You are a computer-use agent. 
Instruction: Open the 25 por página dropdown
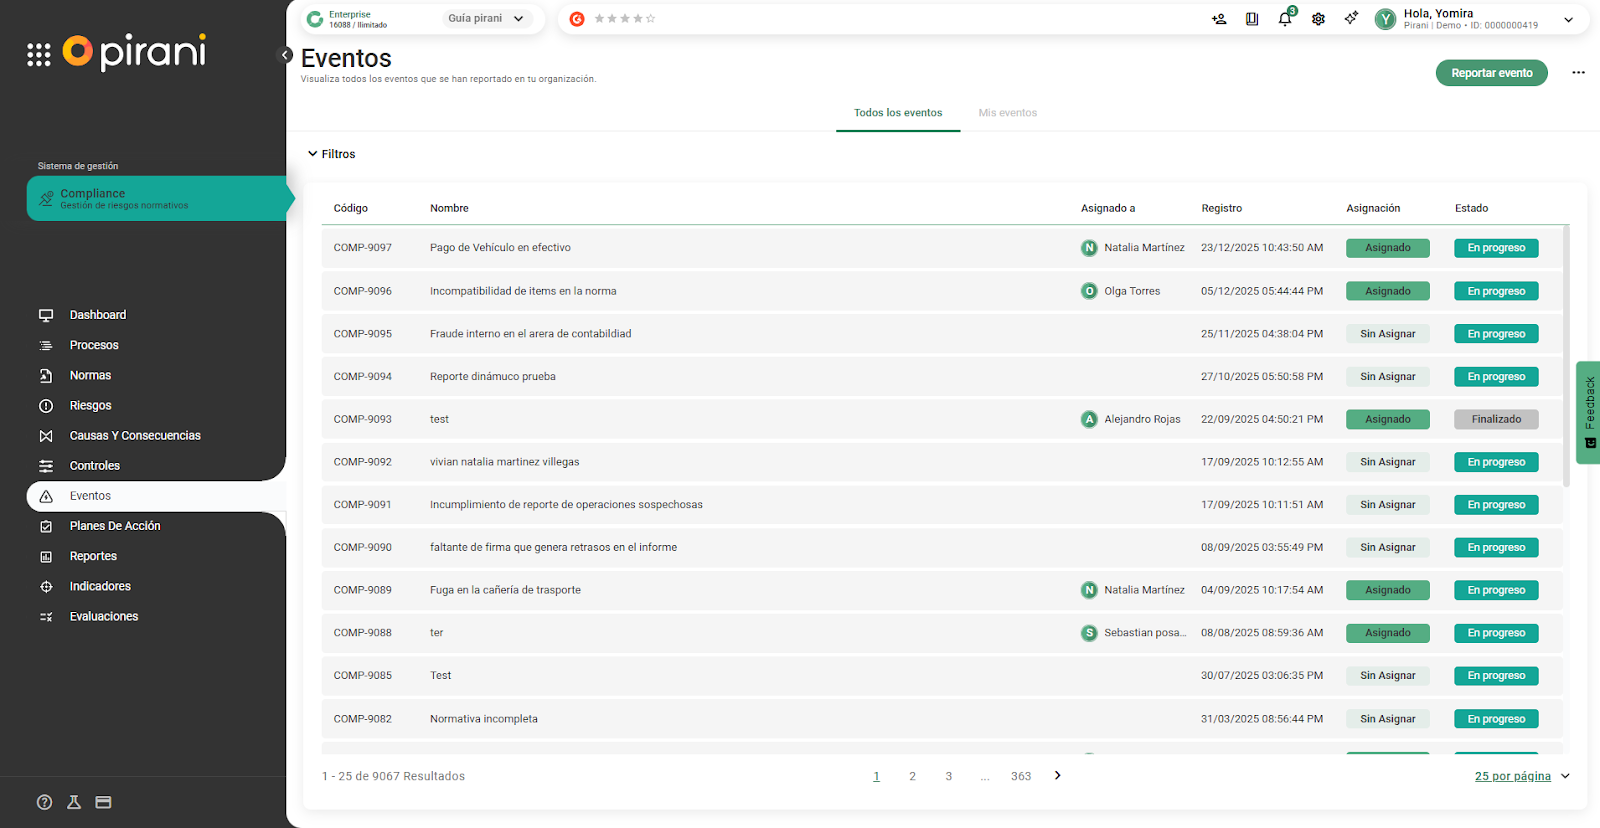(1521, 776)
